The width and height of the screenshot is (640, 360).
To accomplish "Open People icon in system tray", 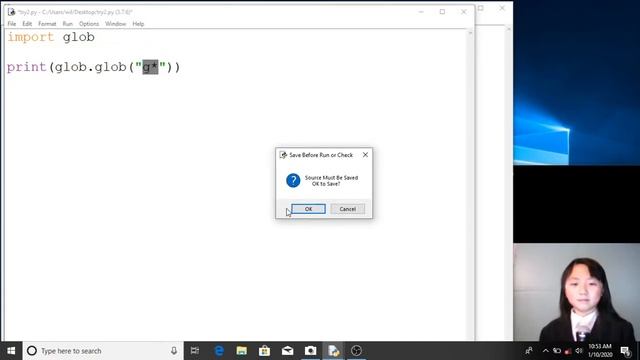I will tap(529, 351).
